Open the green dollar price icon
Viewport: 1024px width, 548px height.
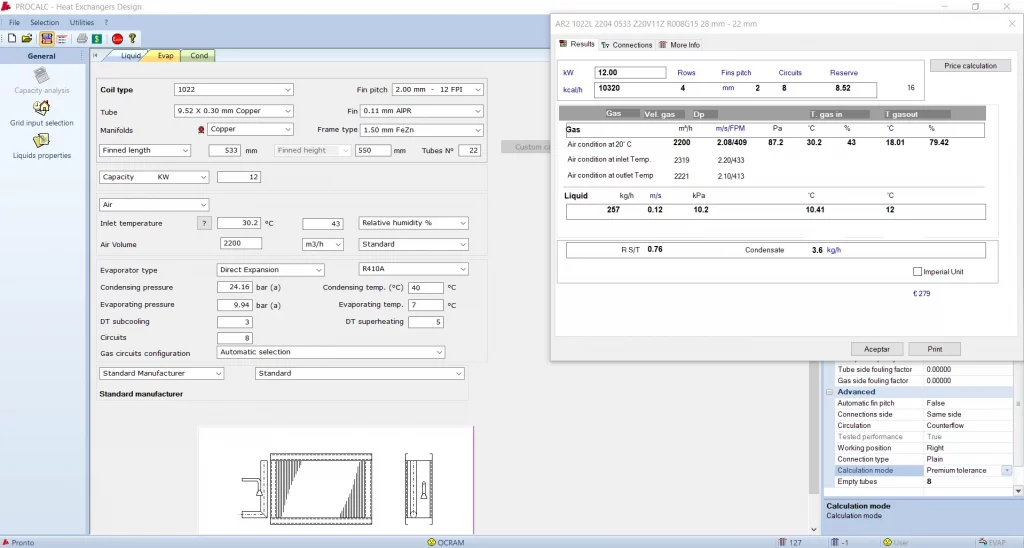pyautogui.click(x=97, y=39)
